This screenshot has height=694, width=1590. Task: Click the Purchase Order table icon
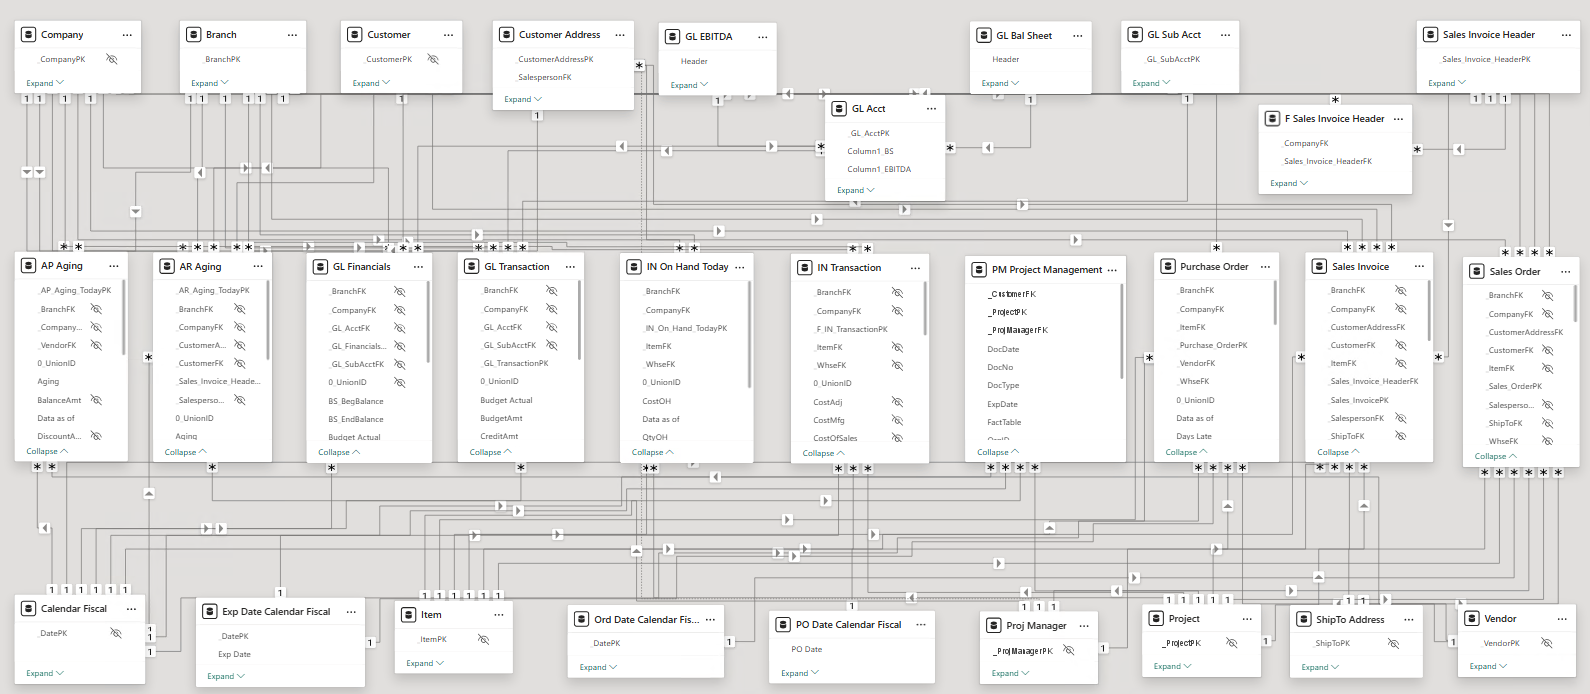(x=1167, y=267)
